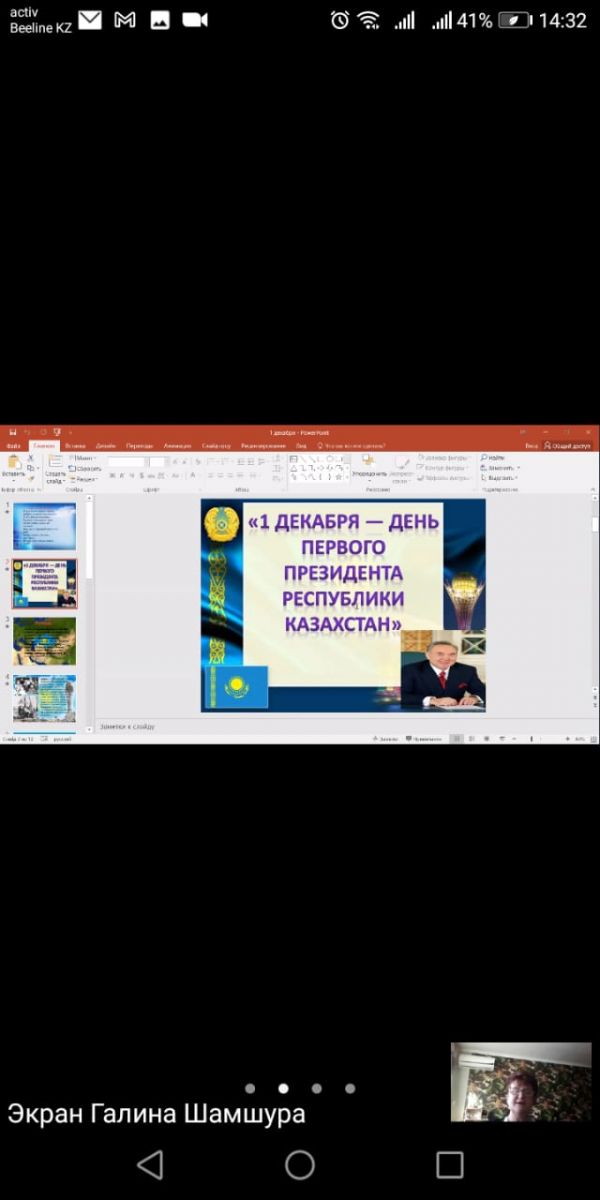Image resolution: width=600 pixels, height=1200 pixels.
Task: Expand the Replace (Заменить) dropdown
Action: (500, 467)
